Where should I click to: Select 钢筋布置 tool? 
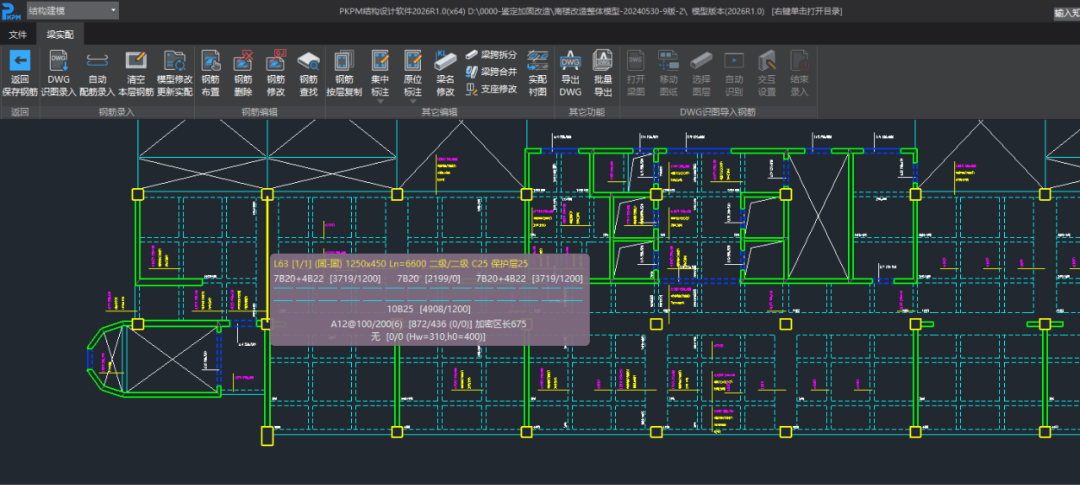[211, 61]
